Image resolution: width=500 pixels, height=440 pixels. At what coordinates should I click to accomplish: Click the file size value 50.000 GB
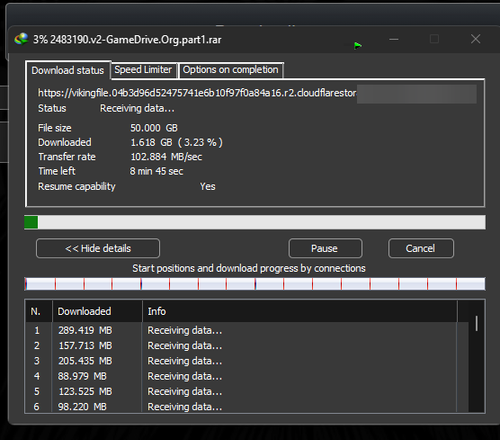[154, 128]
